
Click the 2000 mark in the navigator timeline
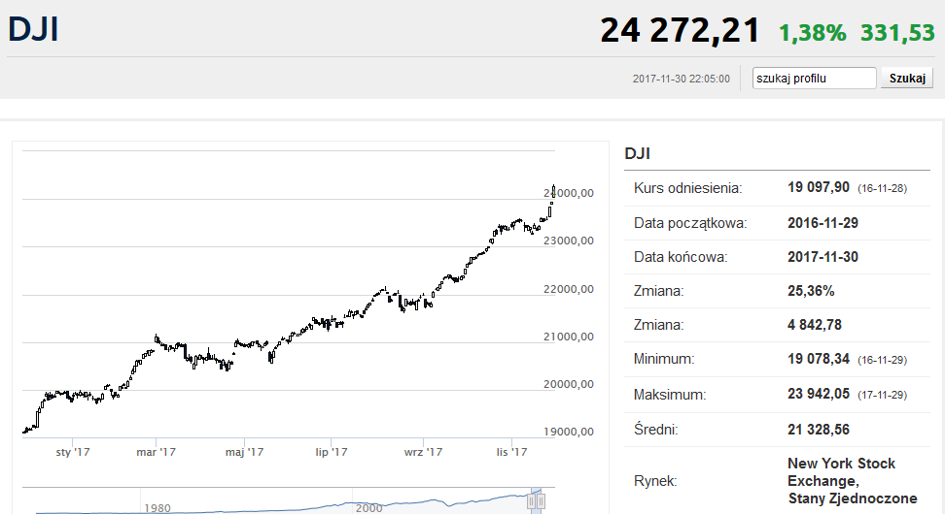(x=369, y=508)
